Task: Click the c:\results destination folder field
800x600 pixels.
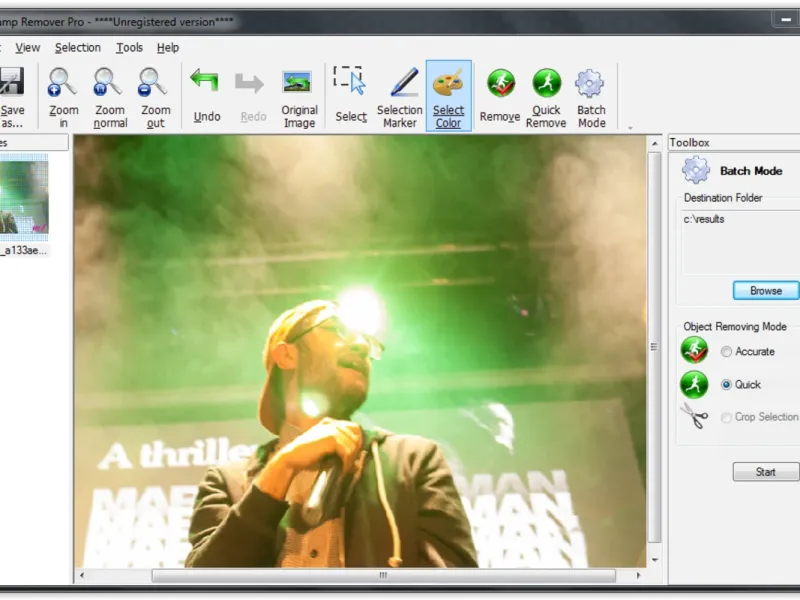Action: 741,242
